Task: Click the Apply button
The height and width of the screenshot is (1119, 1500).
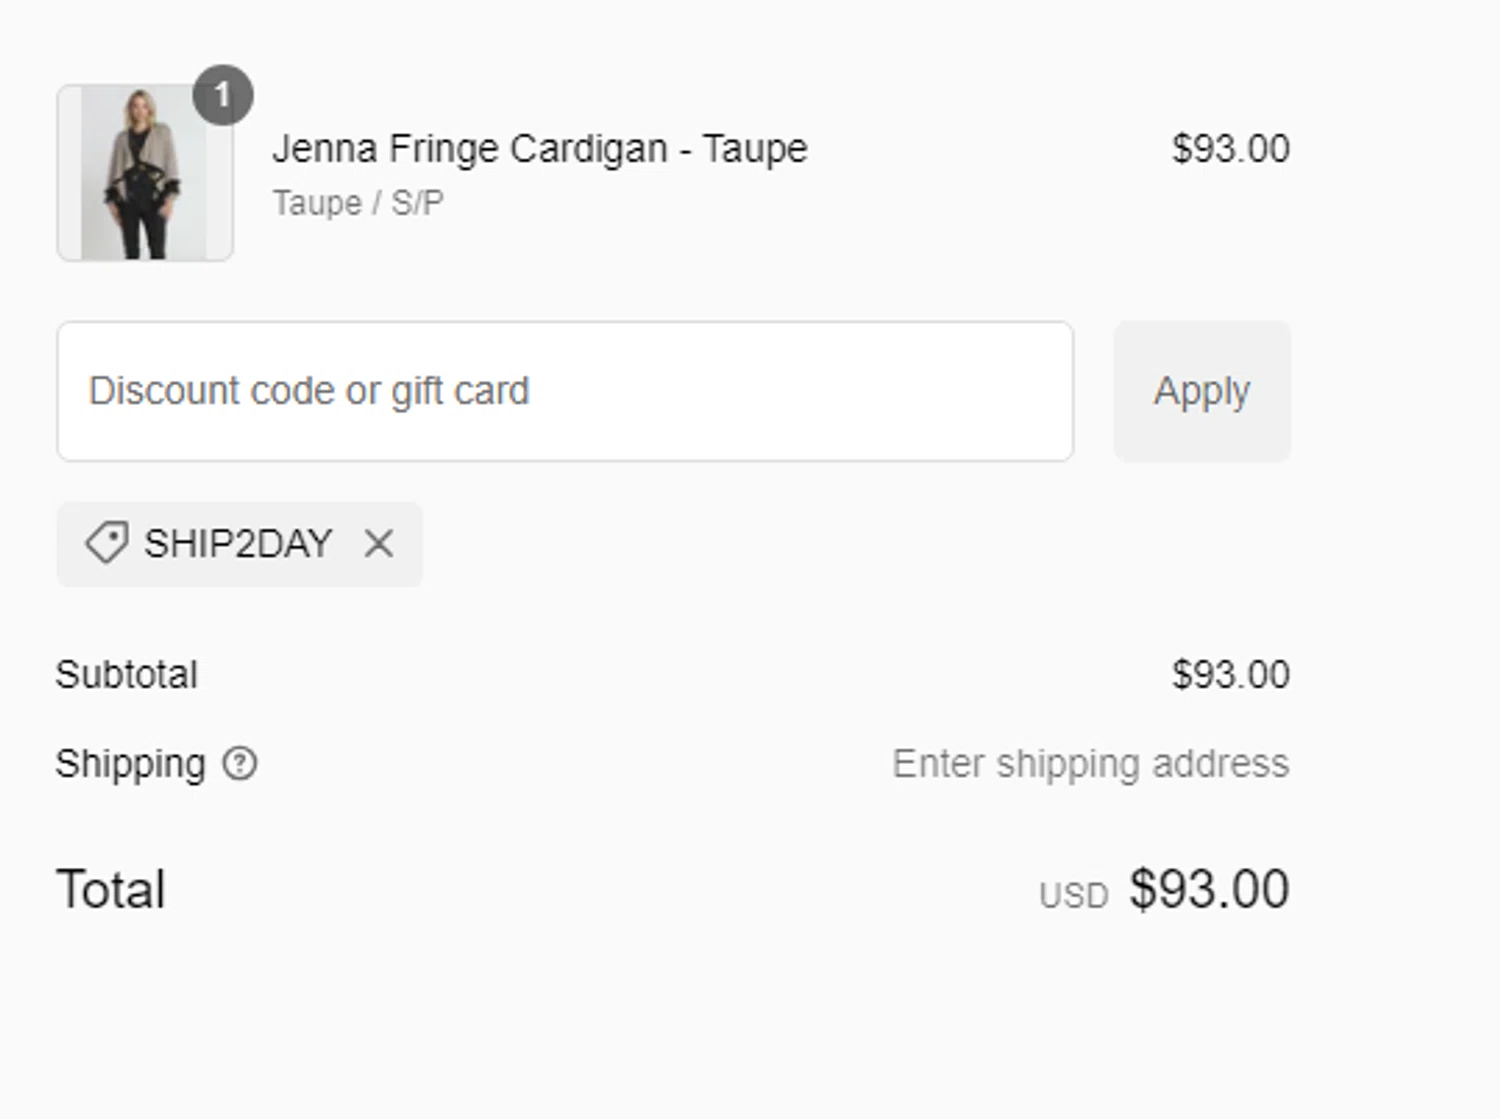Action: pyautogui.click(x=1202, y=391)
